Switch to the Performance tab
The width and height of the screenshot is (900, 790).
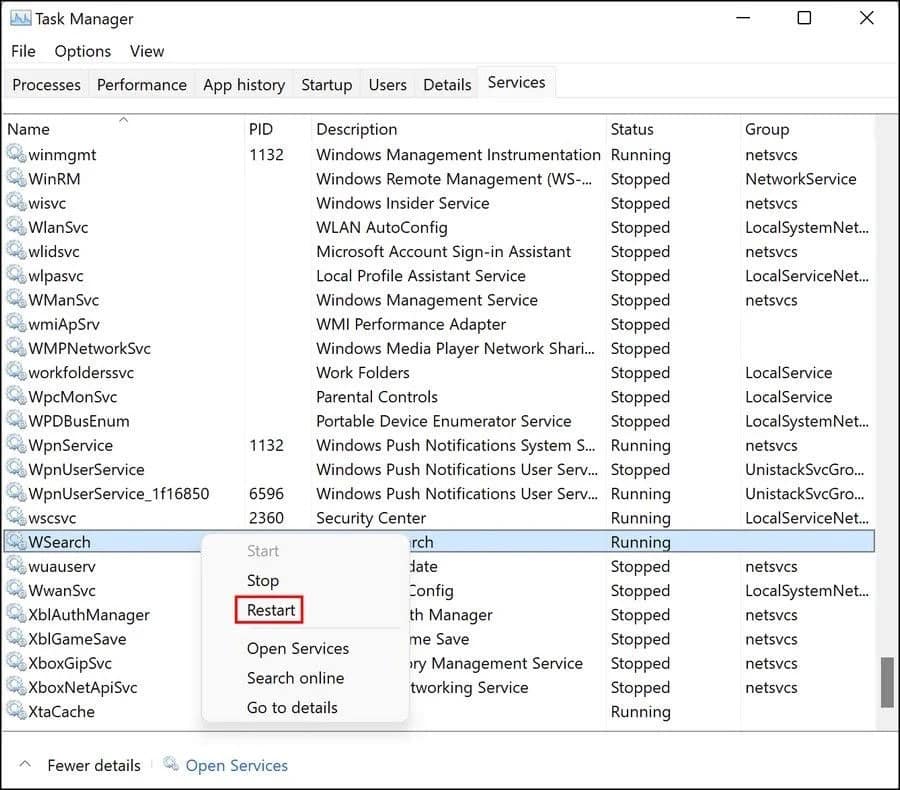point(141,85)
